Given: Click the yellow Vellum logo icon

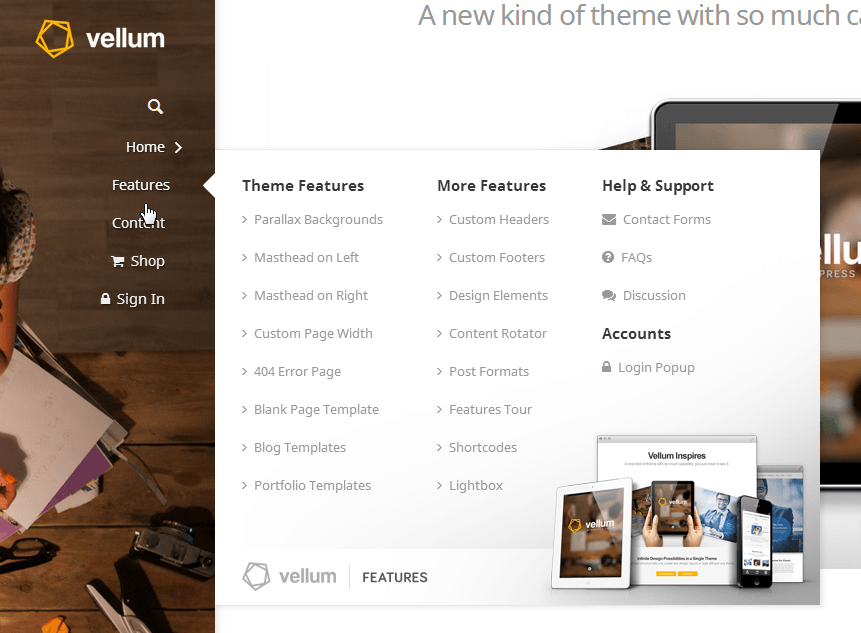Looking at the screenshot, I should [x=54, y=38].
